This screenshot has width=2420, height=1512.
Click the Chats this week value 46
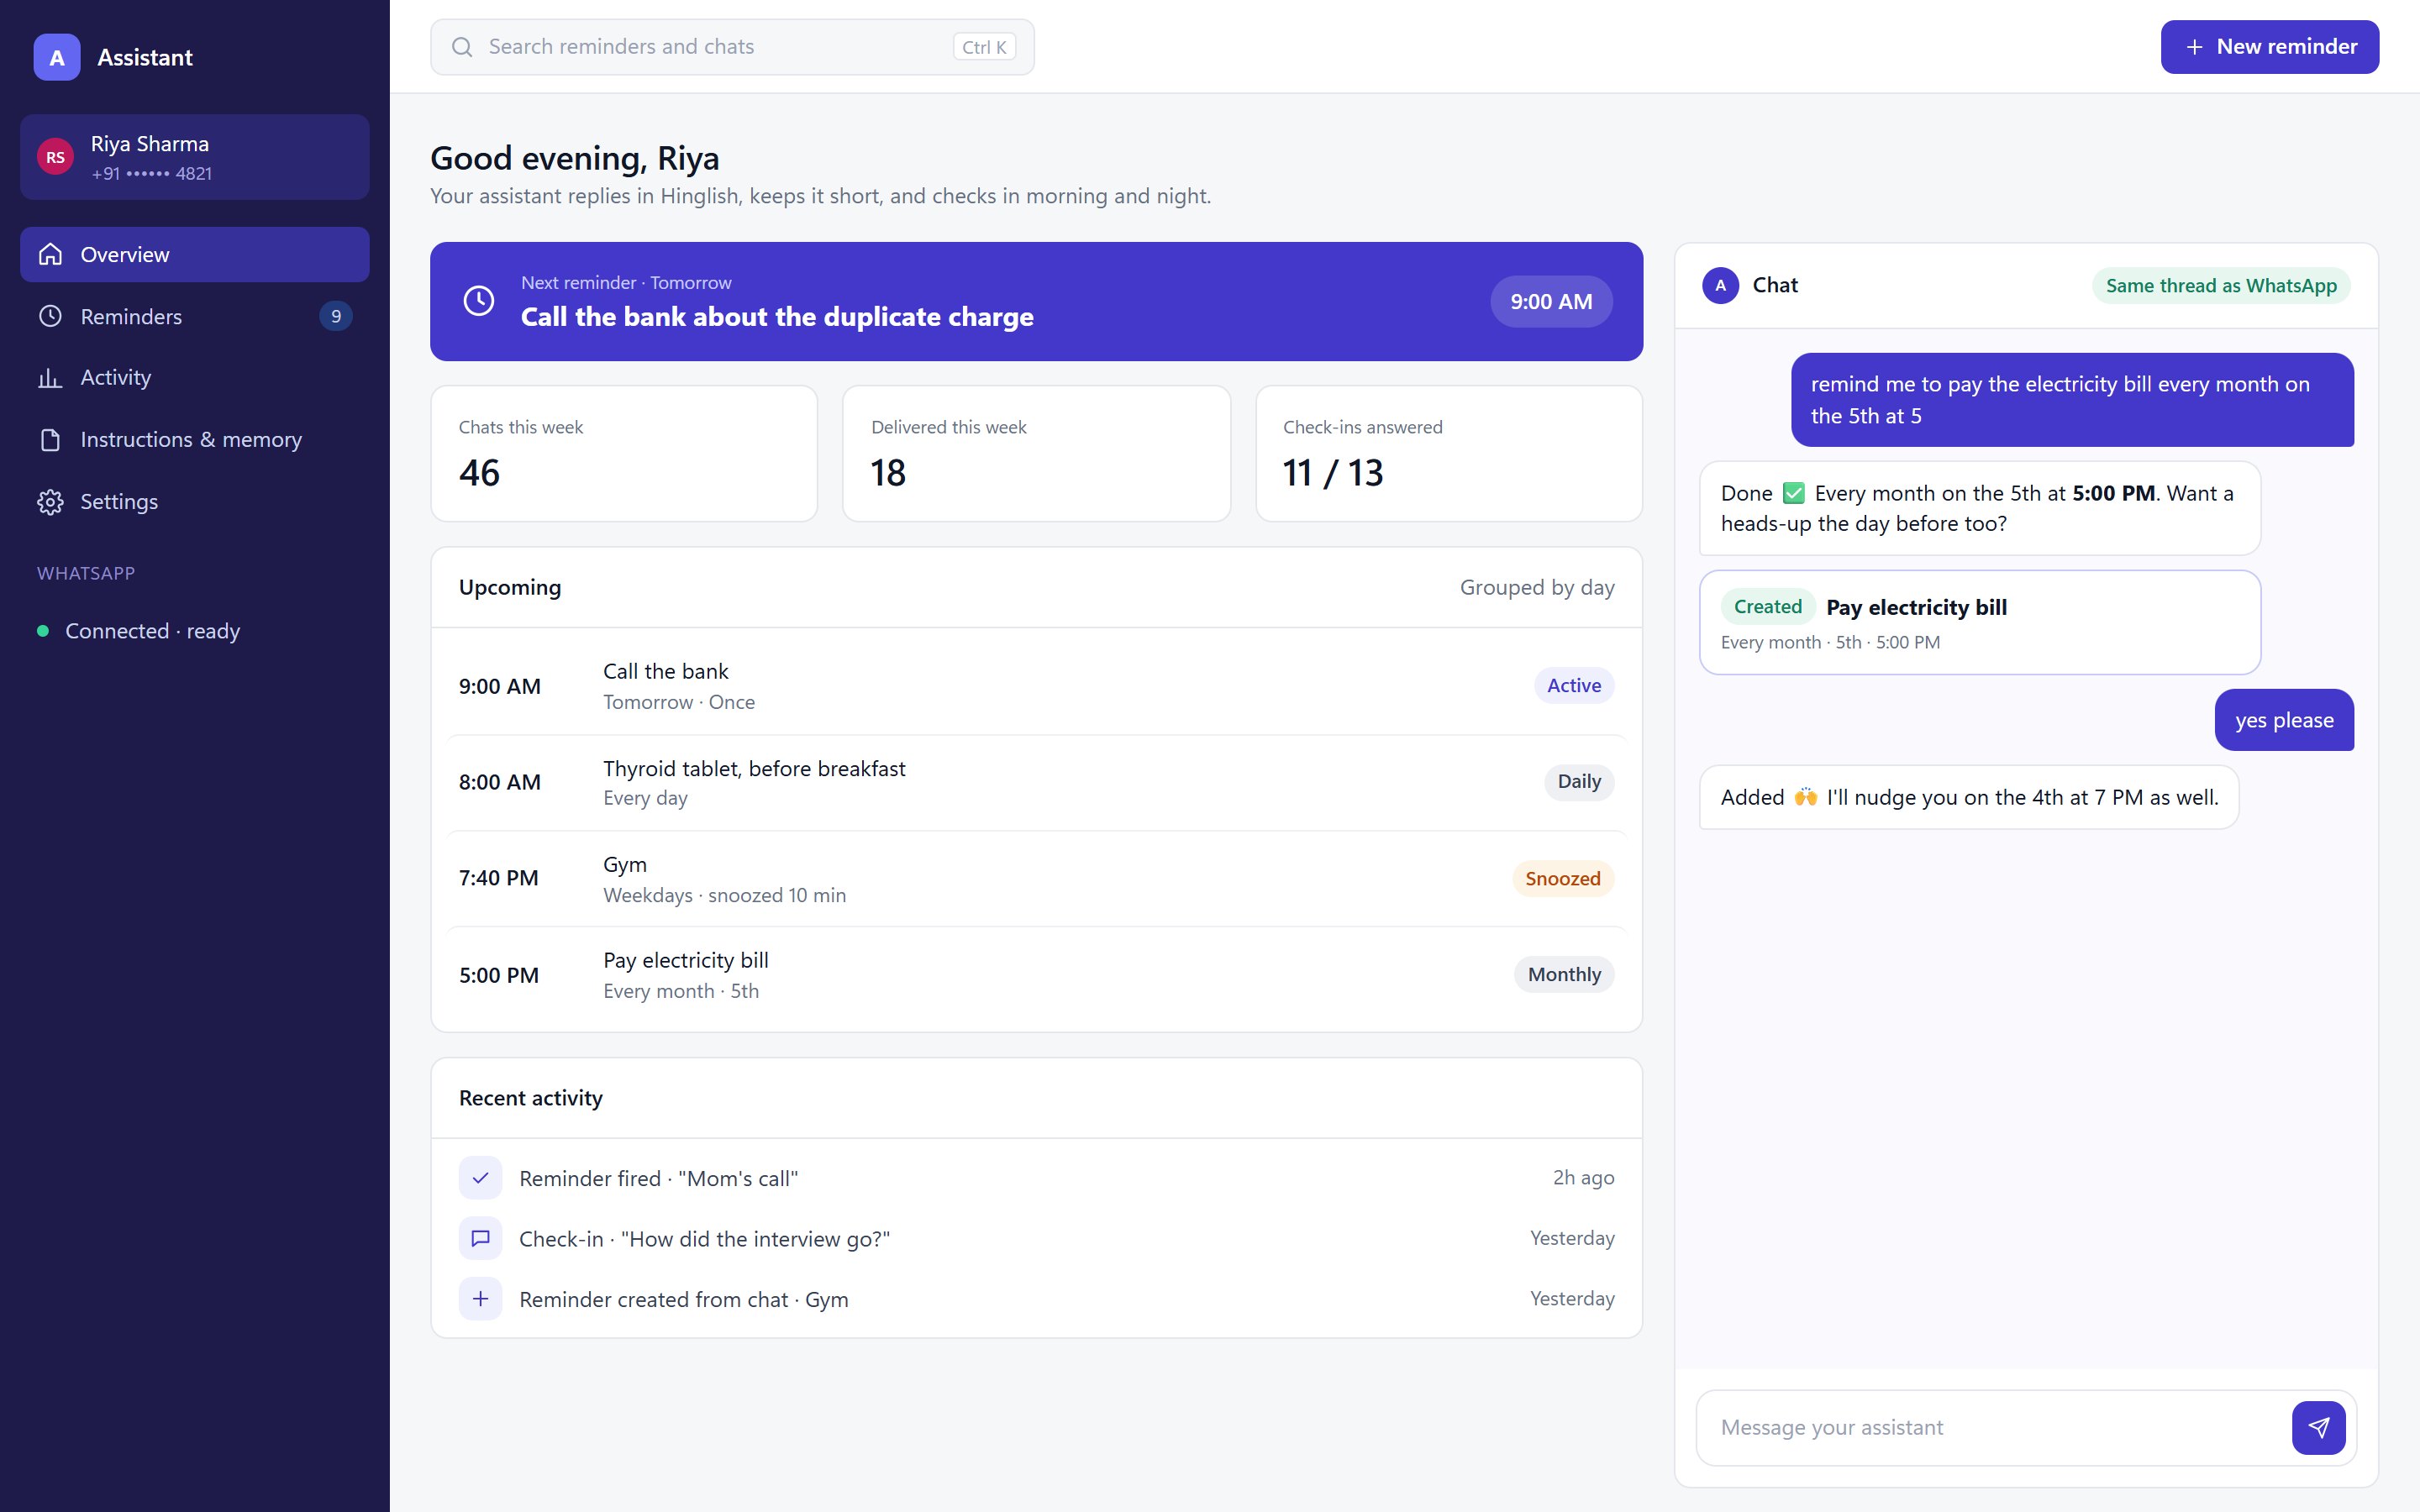click(x=479, y=473)
